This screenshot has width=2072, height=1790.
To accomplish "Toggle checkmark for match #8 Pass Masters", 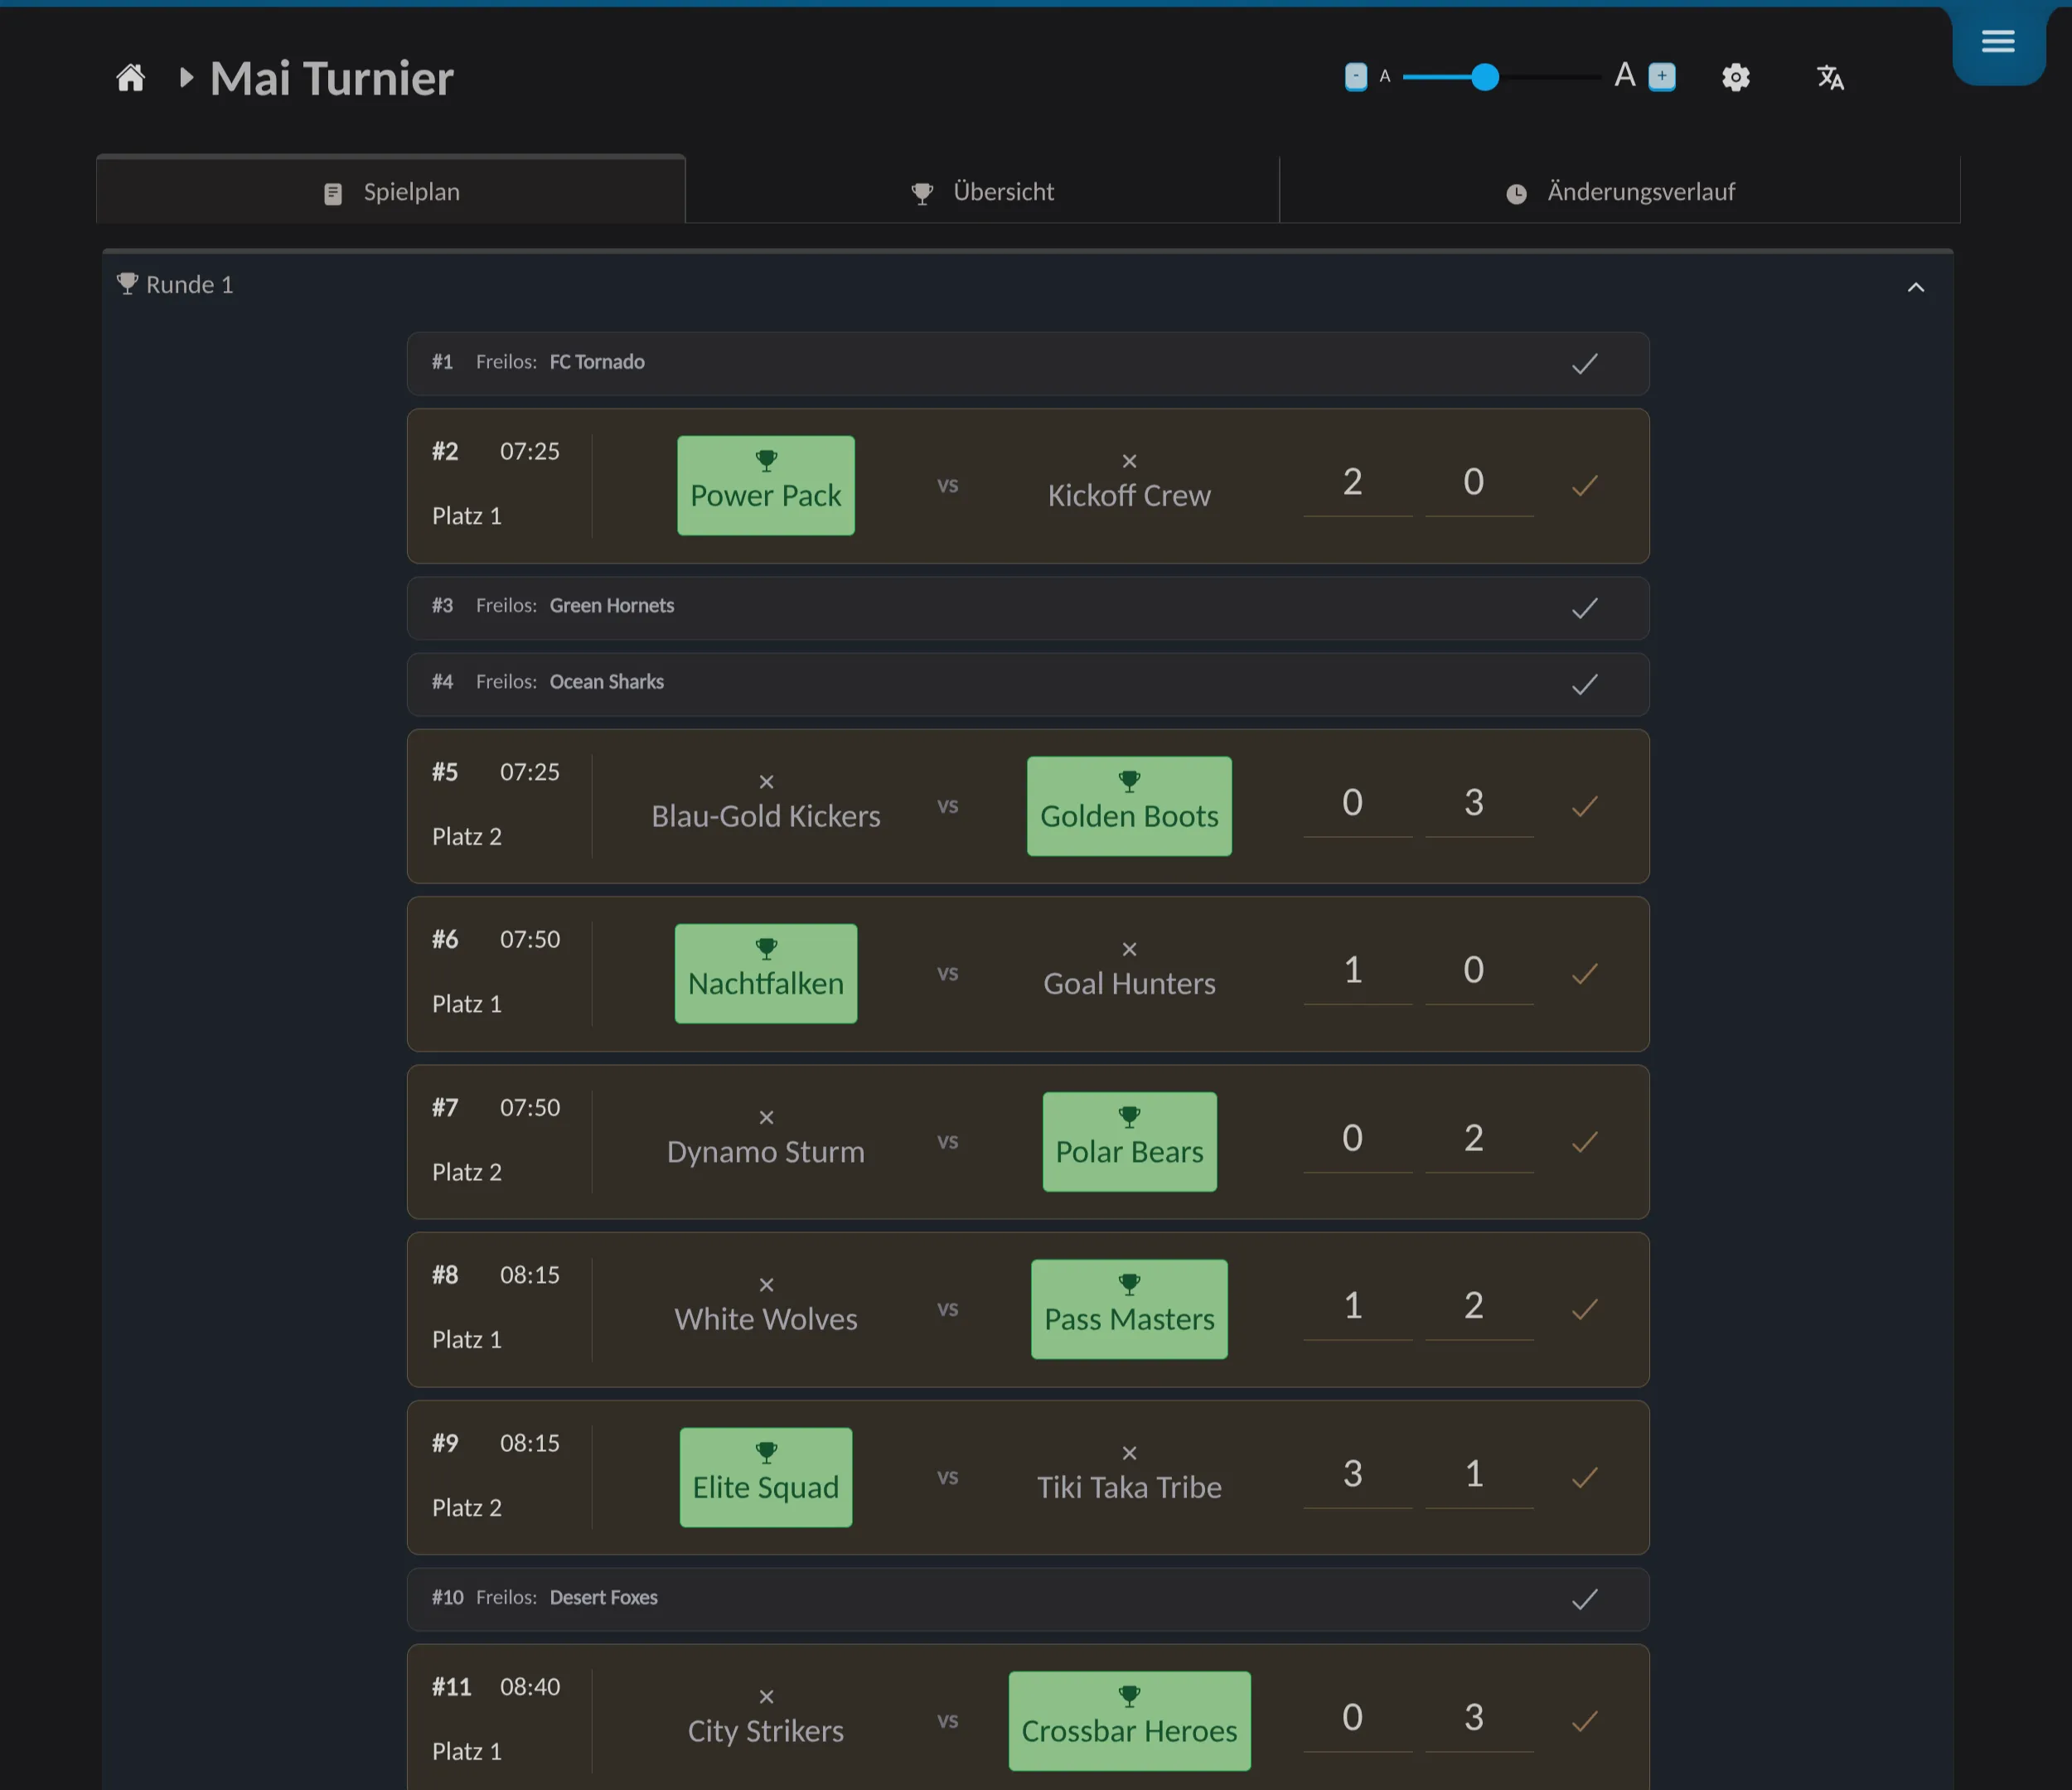I will coord(1585,1309).
